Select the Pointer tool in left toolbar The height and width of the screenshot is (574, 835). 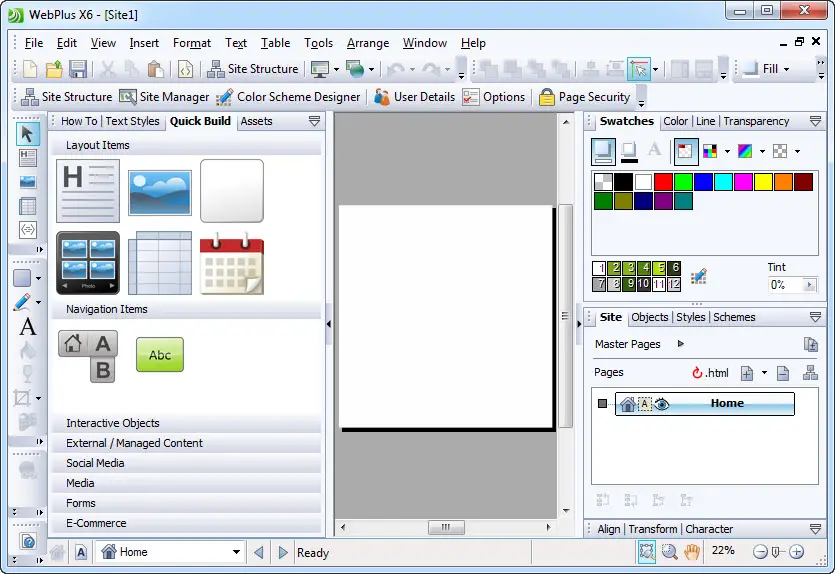tap(27, 134)
